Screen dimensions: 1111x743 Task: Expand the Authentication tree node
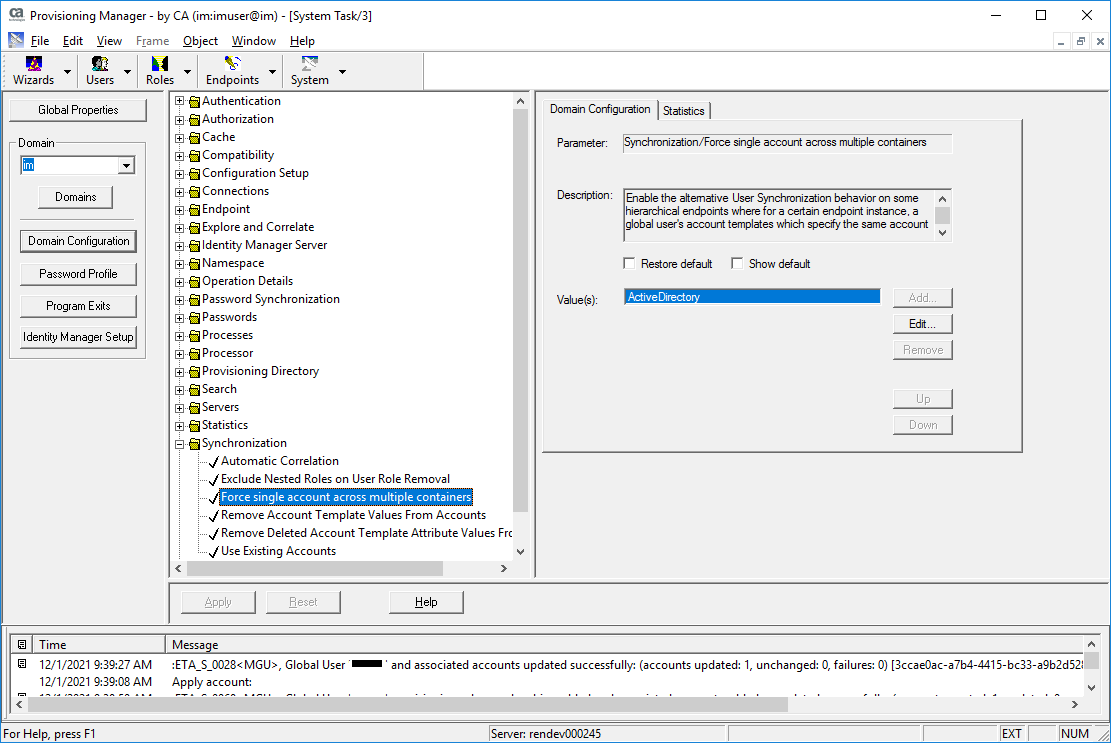pos(180,101)
